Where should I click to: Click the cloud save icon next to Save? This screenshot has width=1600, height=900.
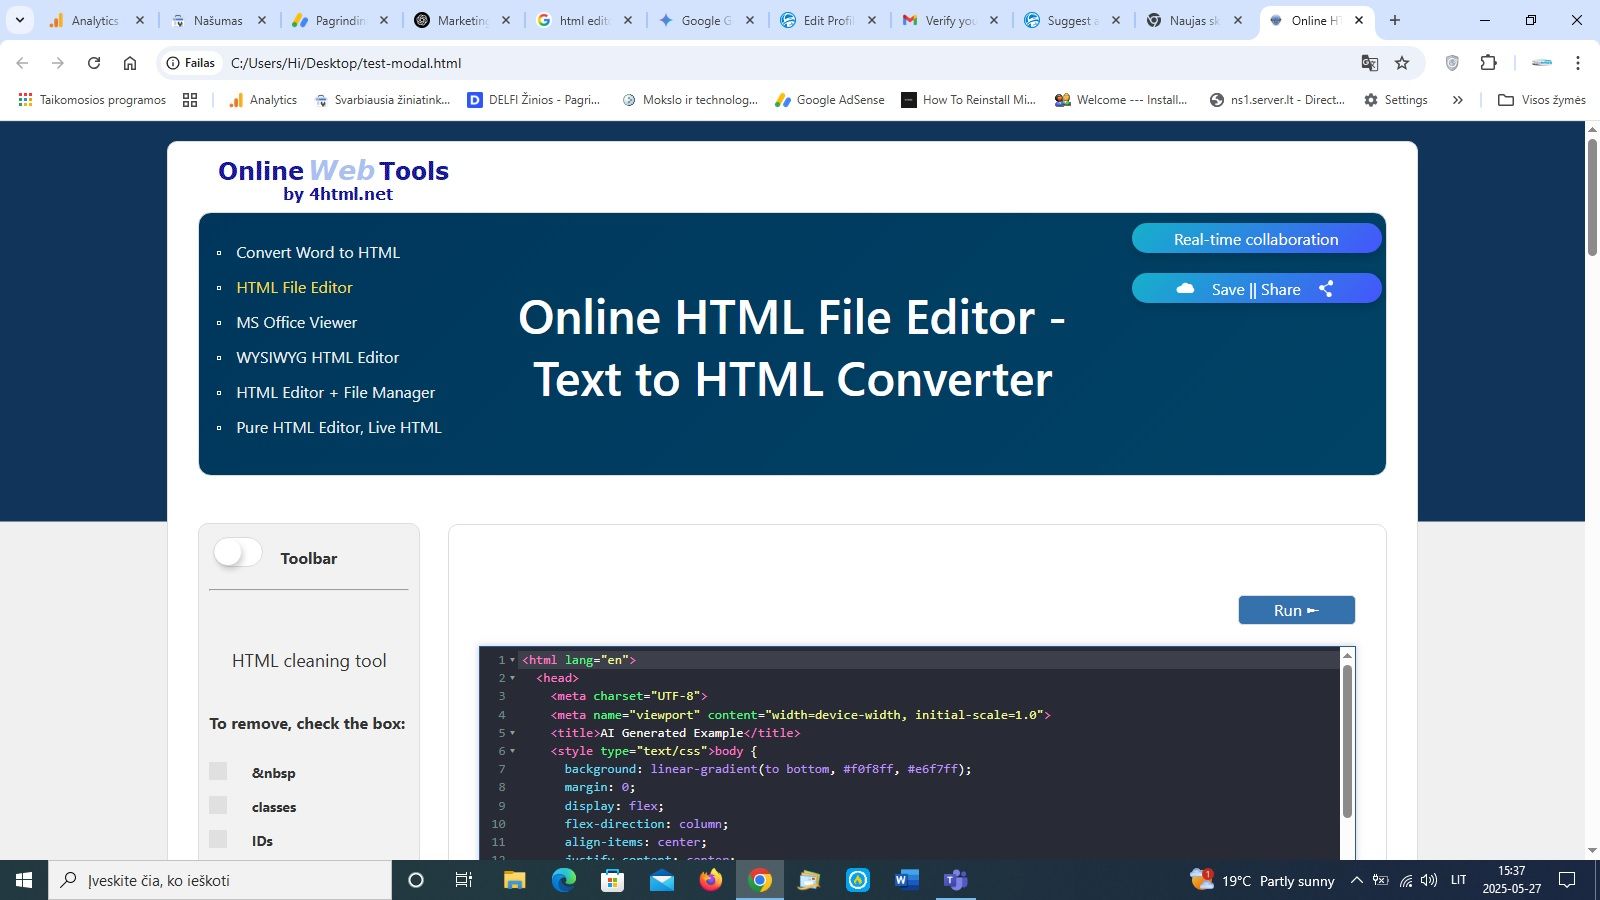(1184, 288)
